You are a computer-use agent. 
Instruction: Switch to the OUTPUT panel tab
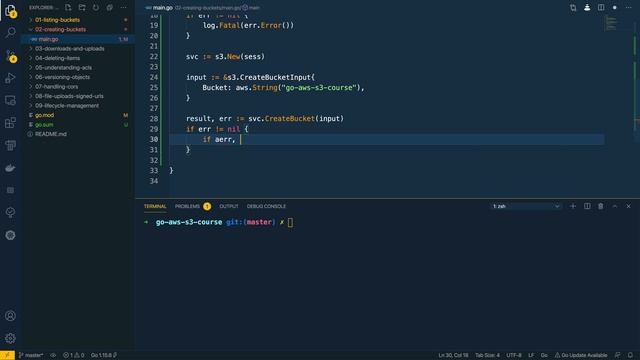click(x=229, y=206)
